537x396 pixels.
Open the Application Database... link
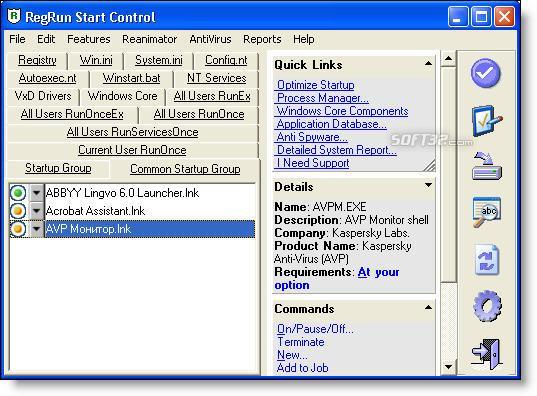[331, 124]
